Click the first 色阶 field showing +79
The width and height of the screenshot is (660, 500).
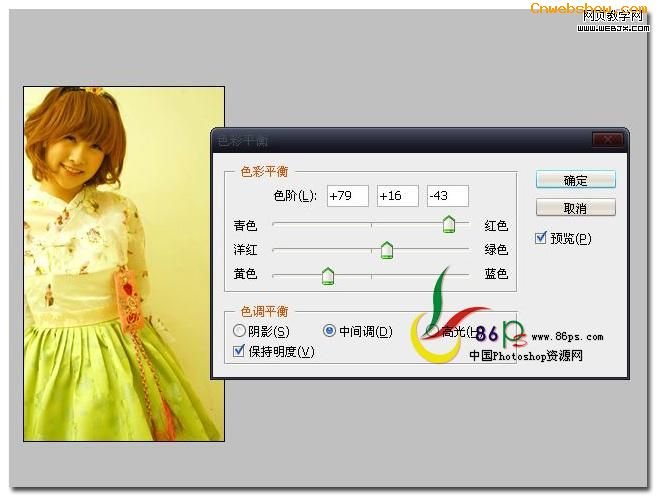(x=348, y=196)
